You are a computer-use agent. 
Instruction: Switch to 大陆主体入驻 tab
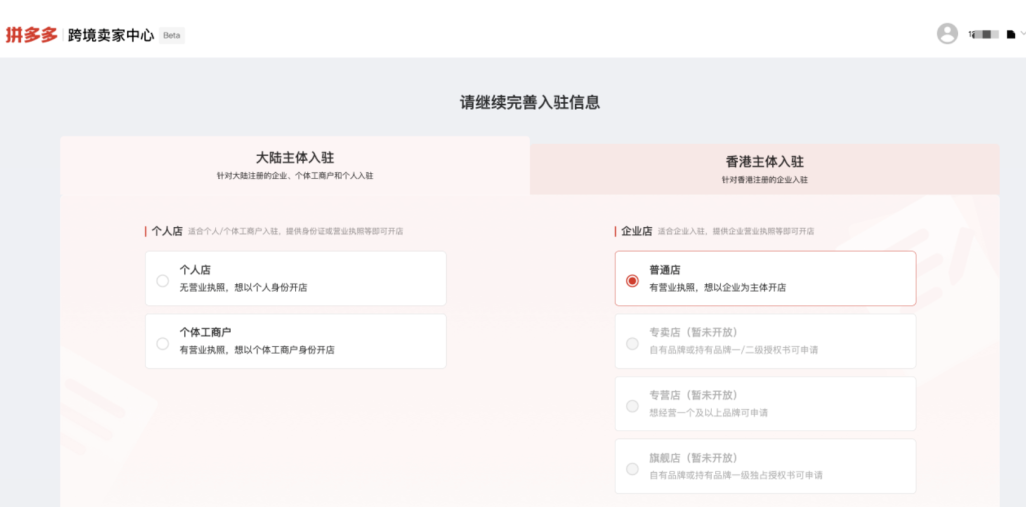(x=294, y=166)
